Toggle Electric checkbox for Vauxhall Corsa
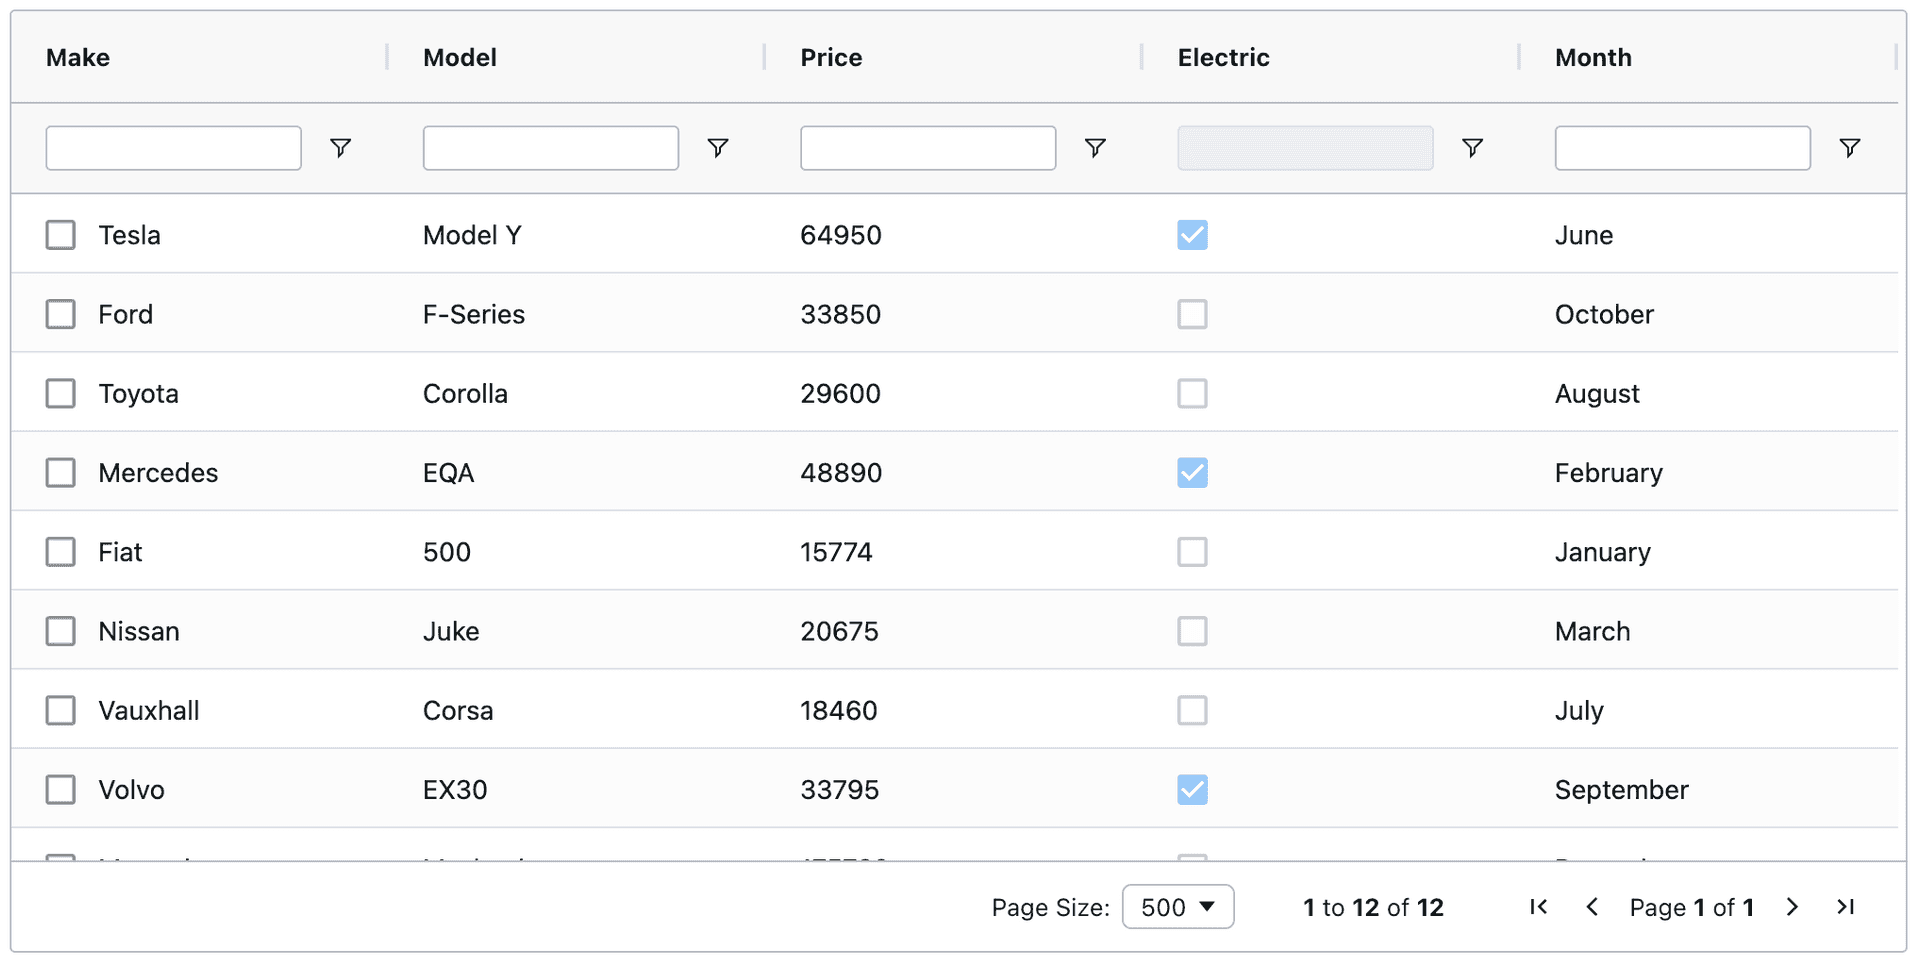 pyautogui.click(x=1193, y=710)
